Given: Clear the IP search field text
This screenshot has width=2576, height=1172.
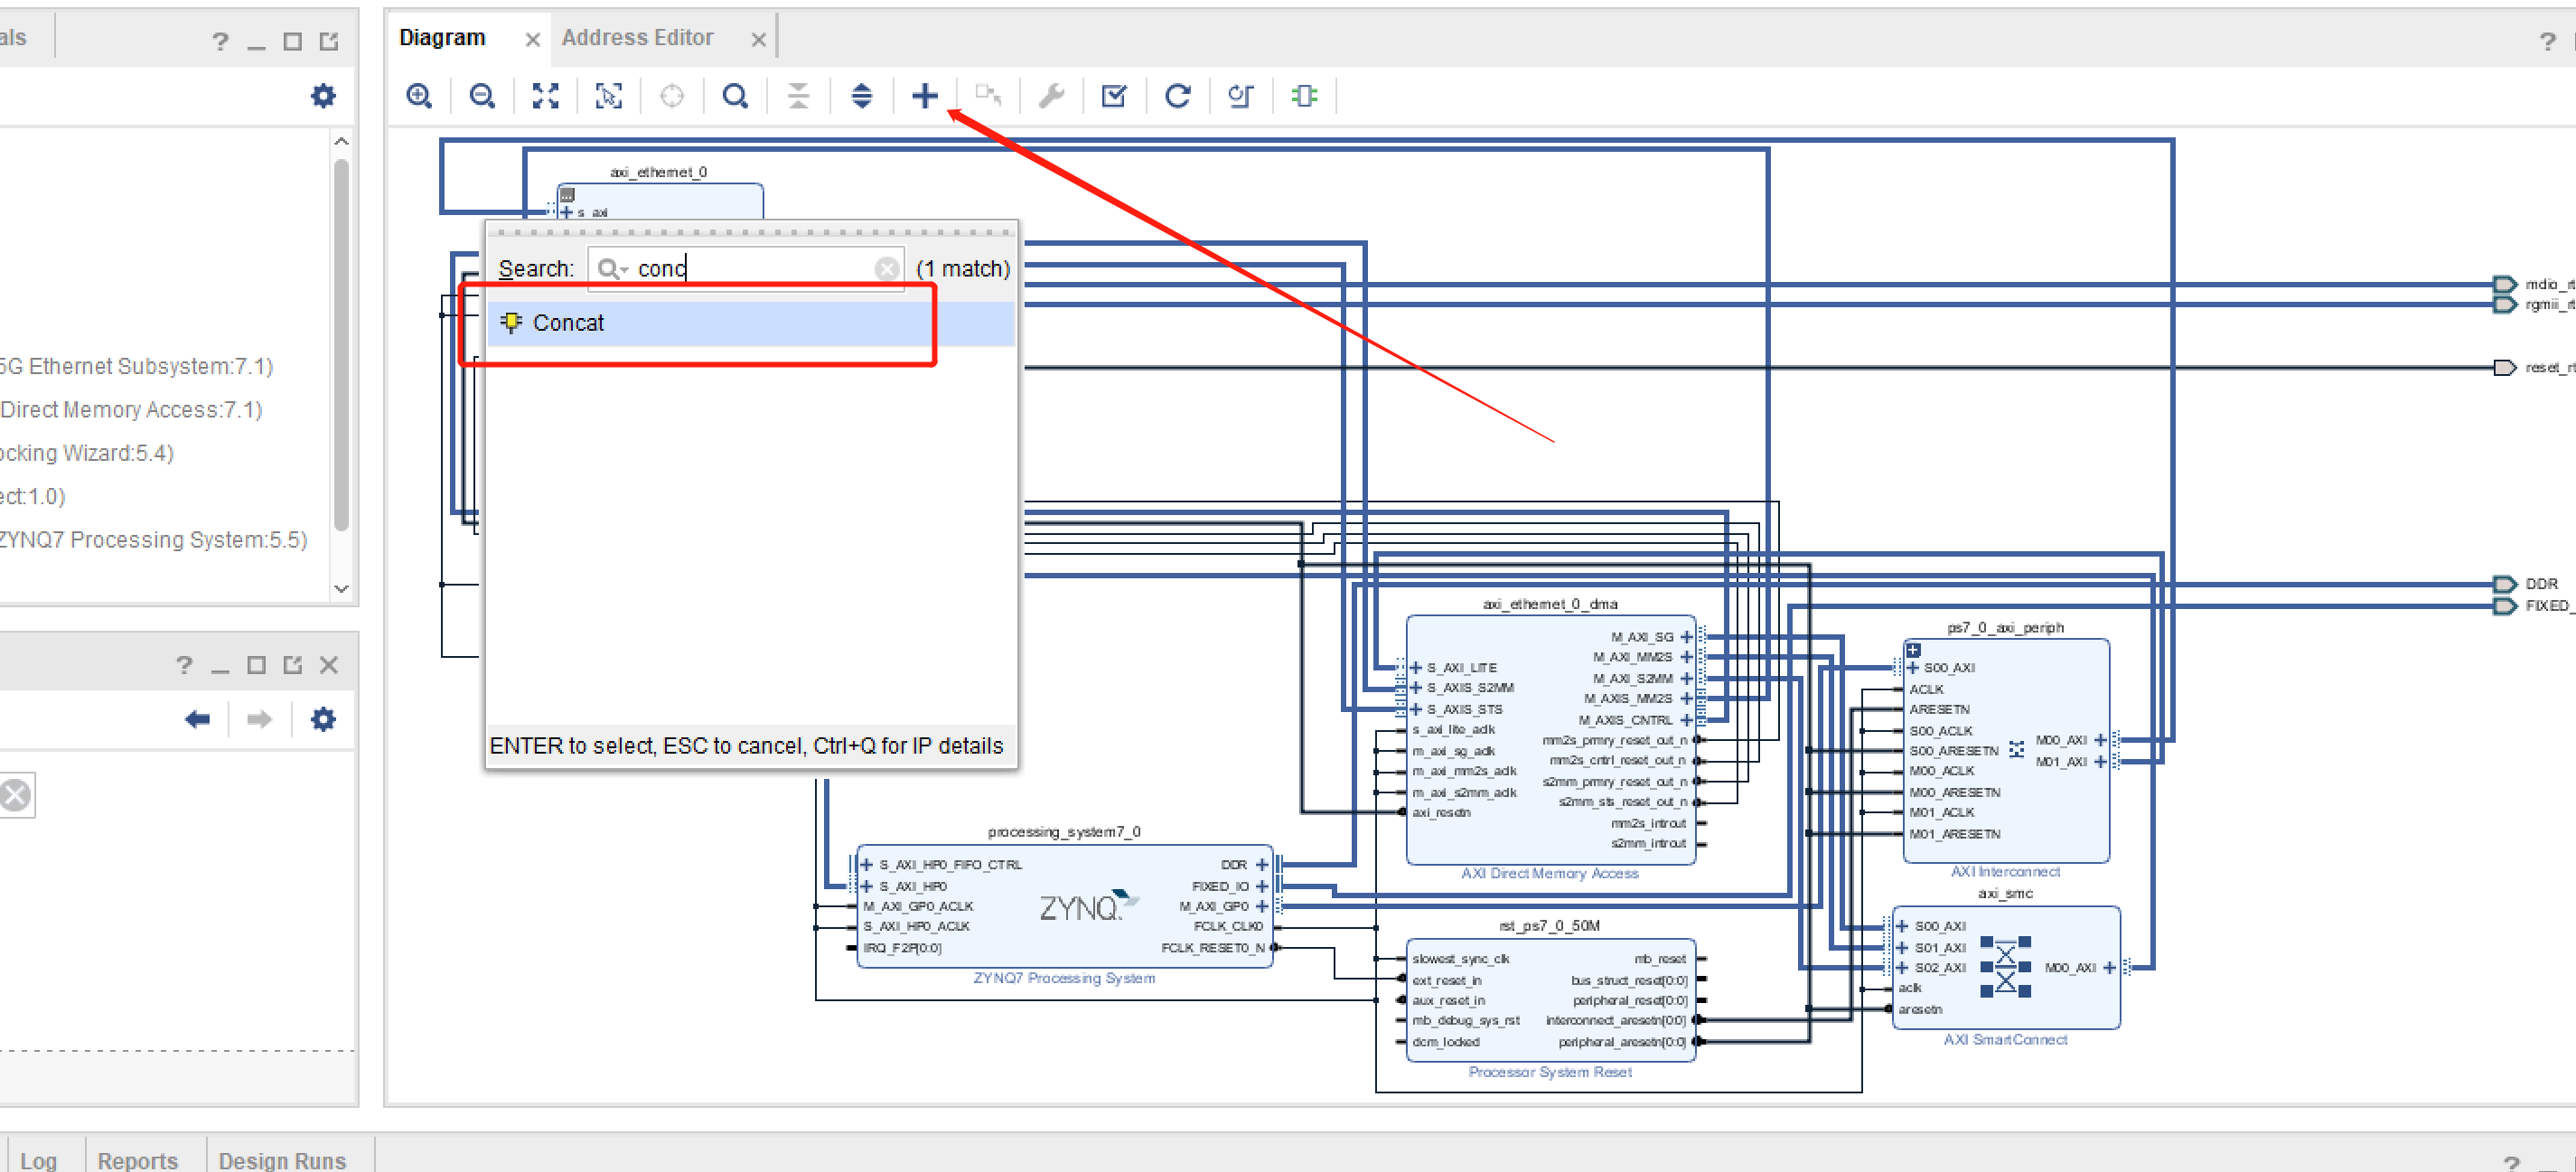Looking at the screenshot, I should click(x=886, y=269).
